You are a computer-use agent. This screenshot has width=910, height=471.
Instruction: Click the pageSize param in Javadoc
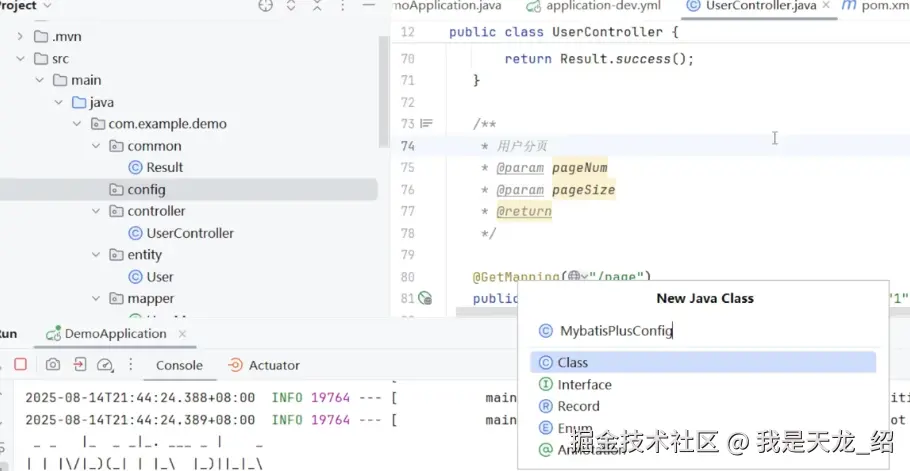[x=583, y=190]
